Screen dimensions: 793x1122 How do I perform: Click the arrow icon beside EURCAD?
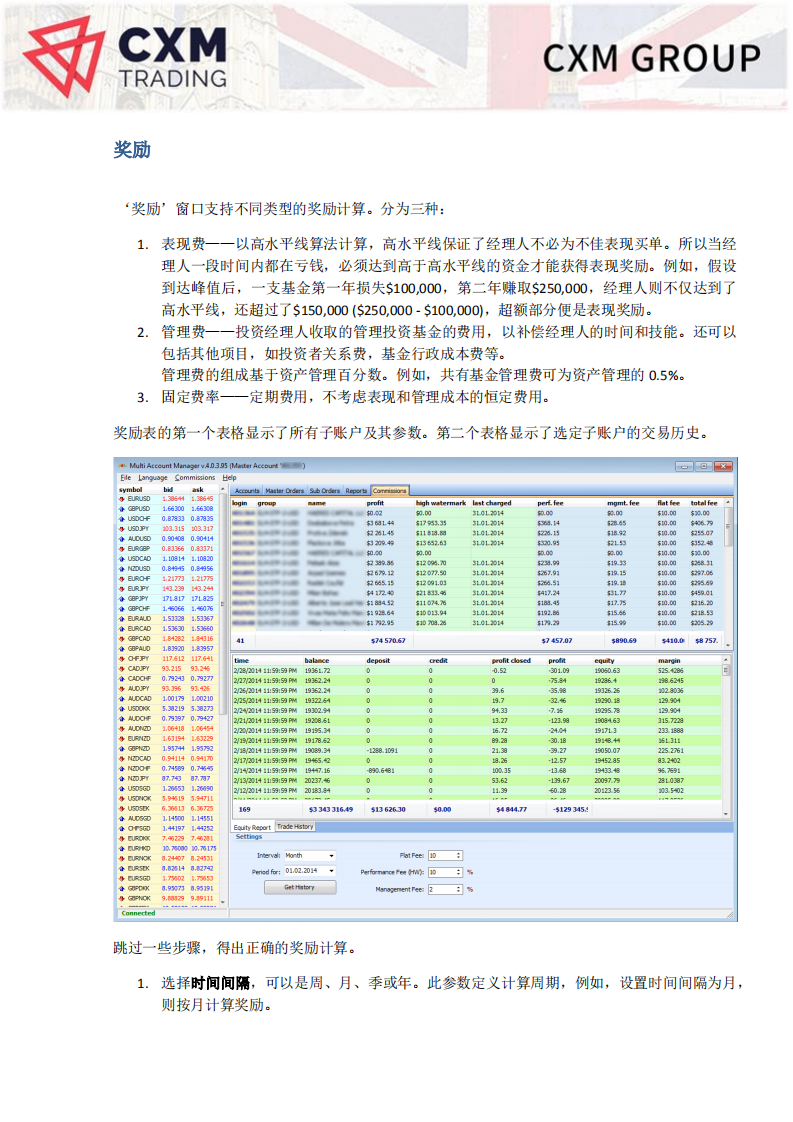122,629
